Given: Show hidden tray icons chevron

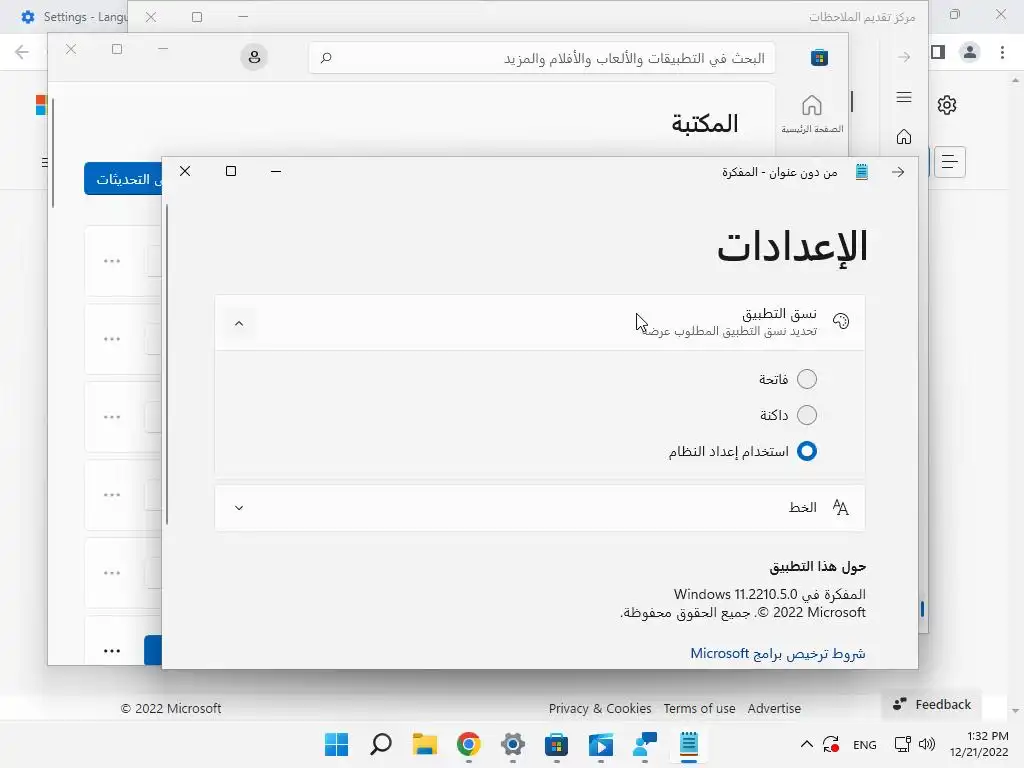Looking at the screenshot, I should (807, 744).
